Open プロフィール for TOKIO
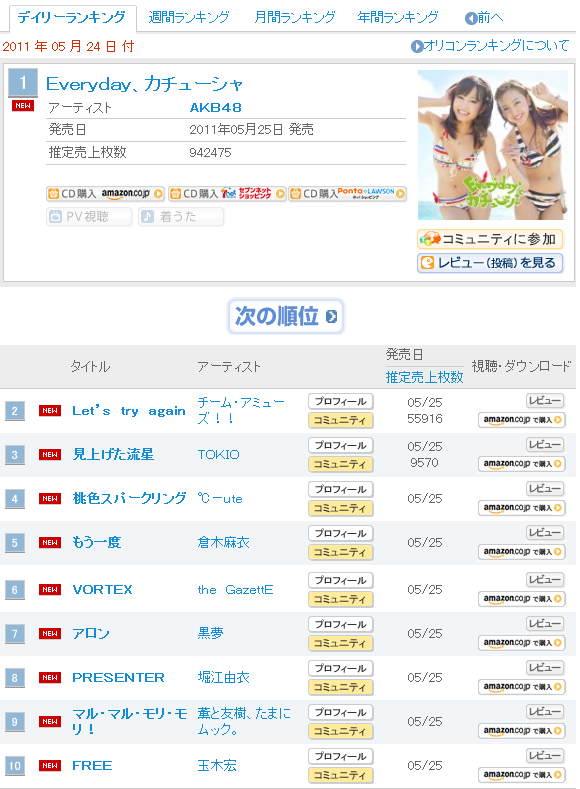The image size is (580, 789). pyautogui.click(x=341, y=445)
